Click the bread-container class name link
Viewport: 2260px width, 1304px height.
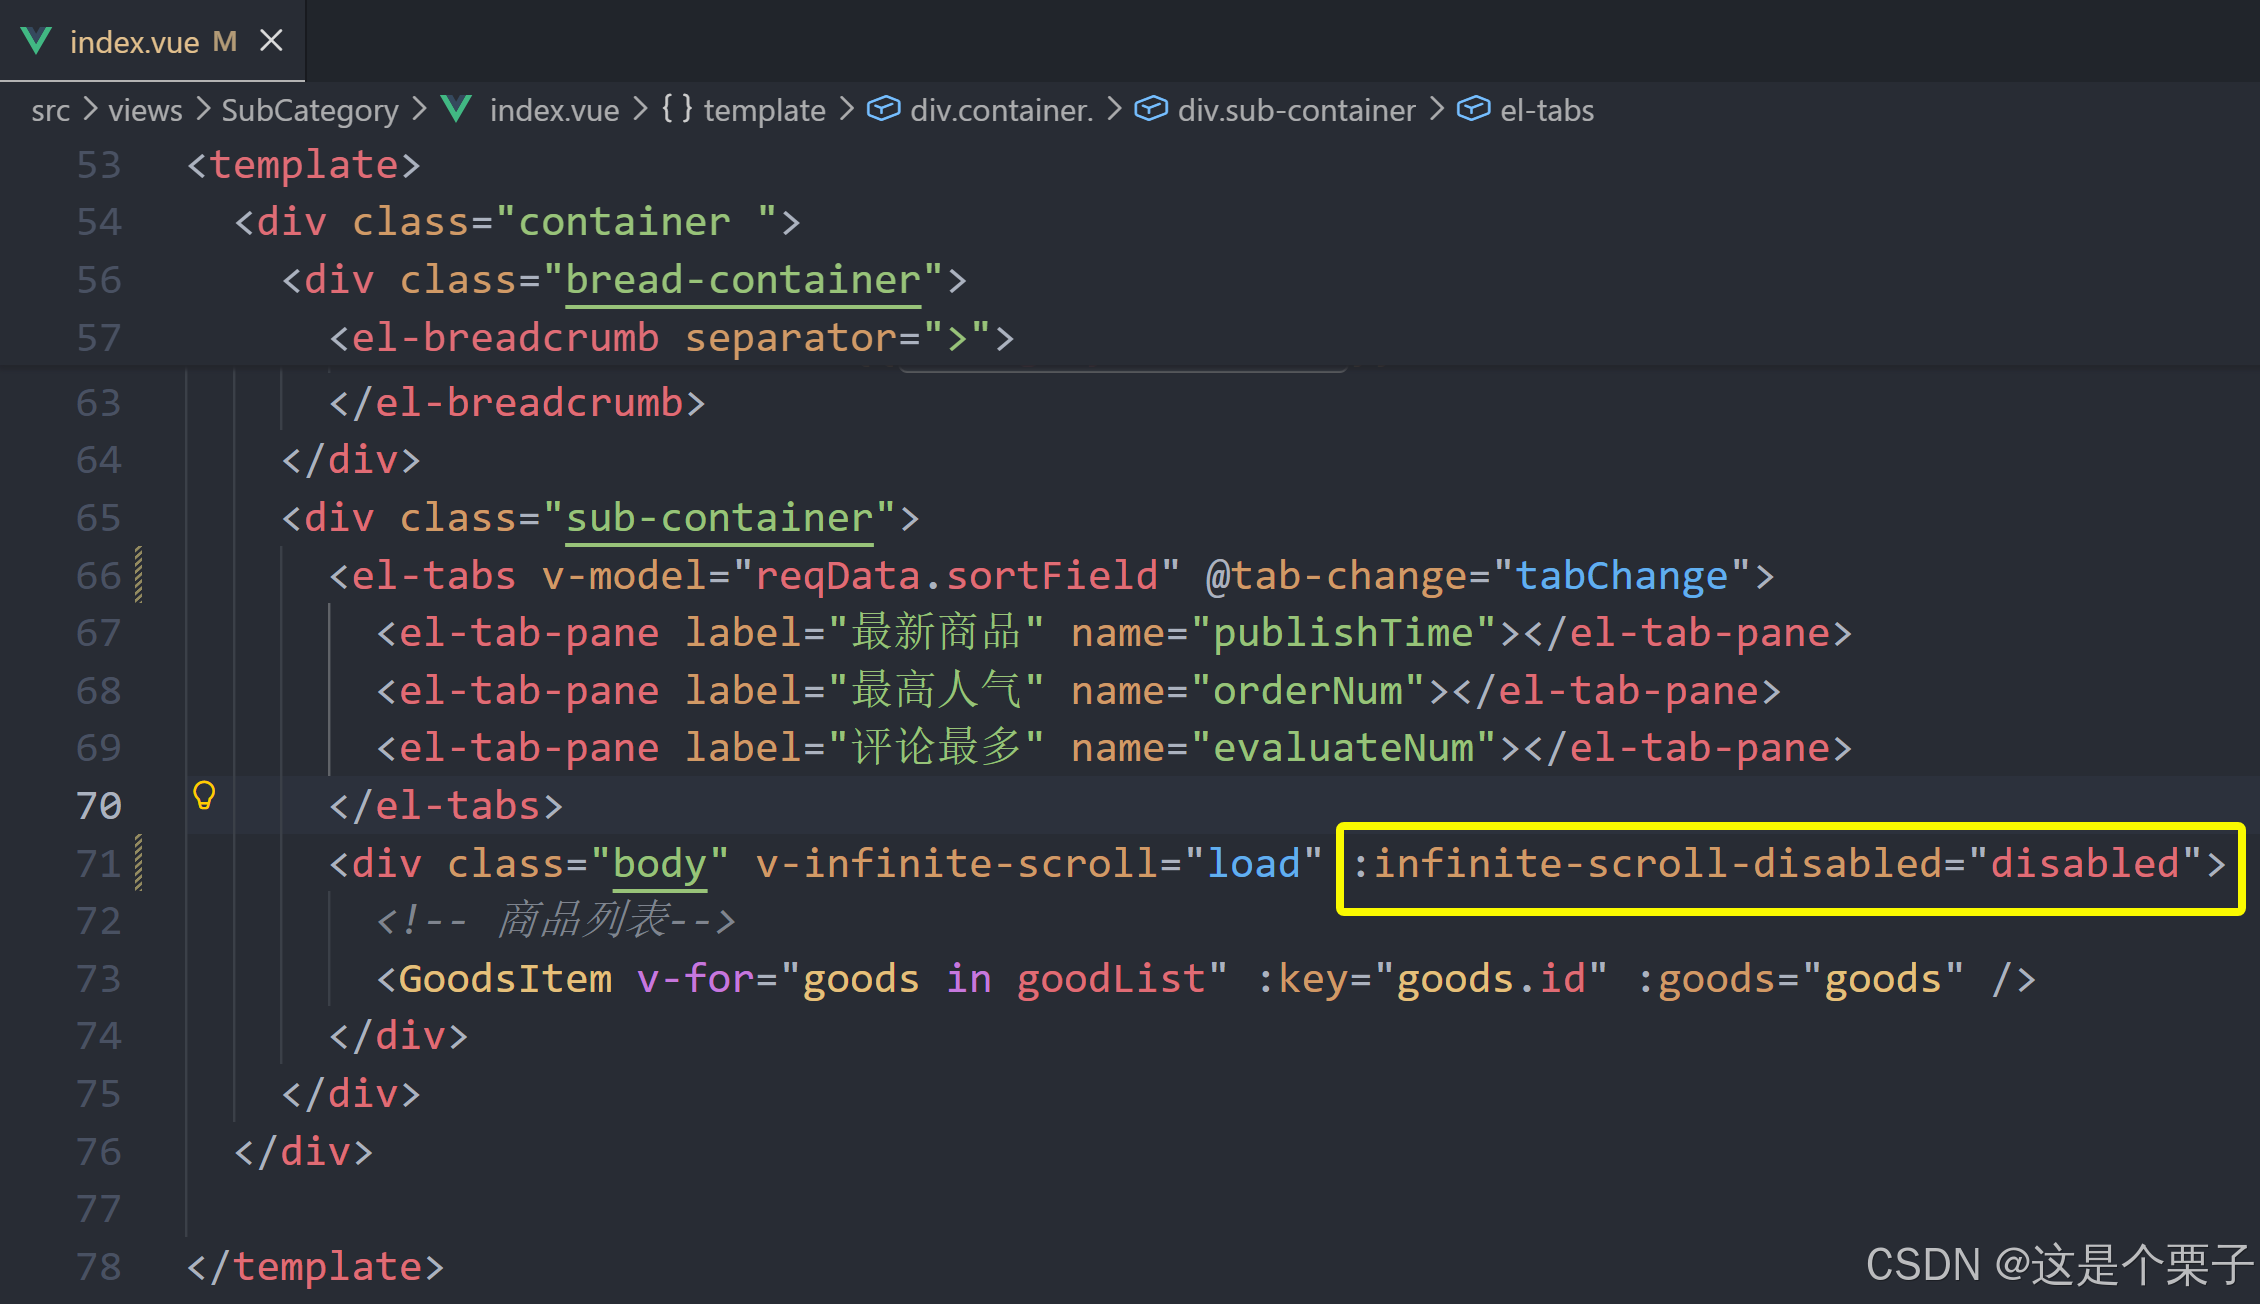pyautogui.click(x=742, y=280)
